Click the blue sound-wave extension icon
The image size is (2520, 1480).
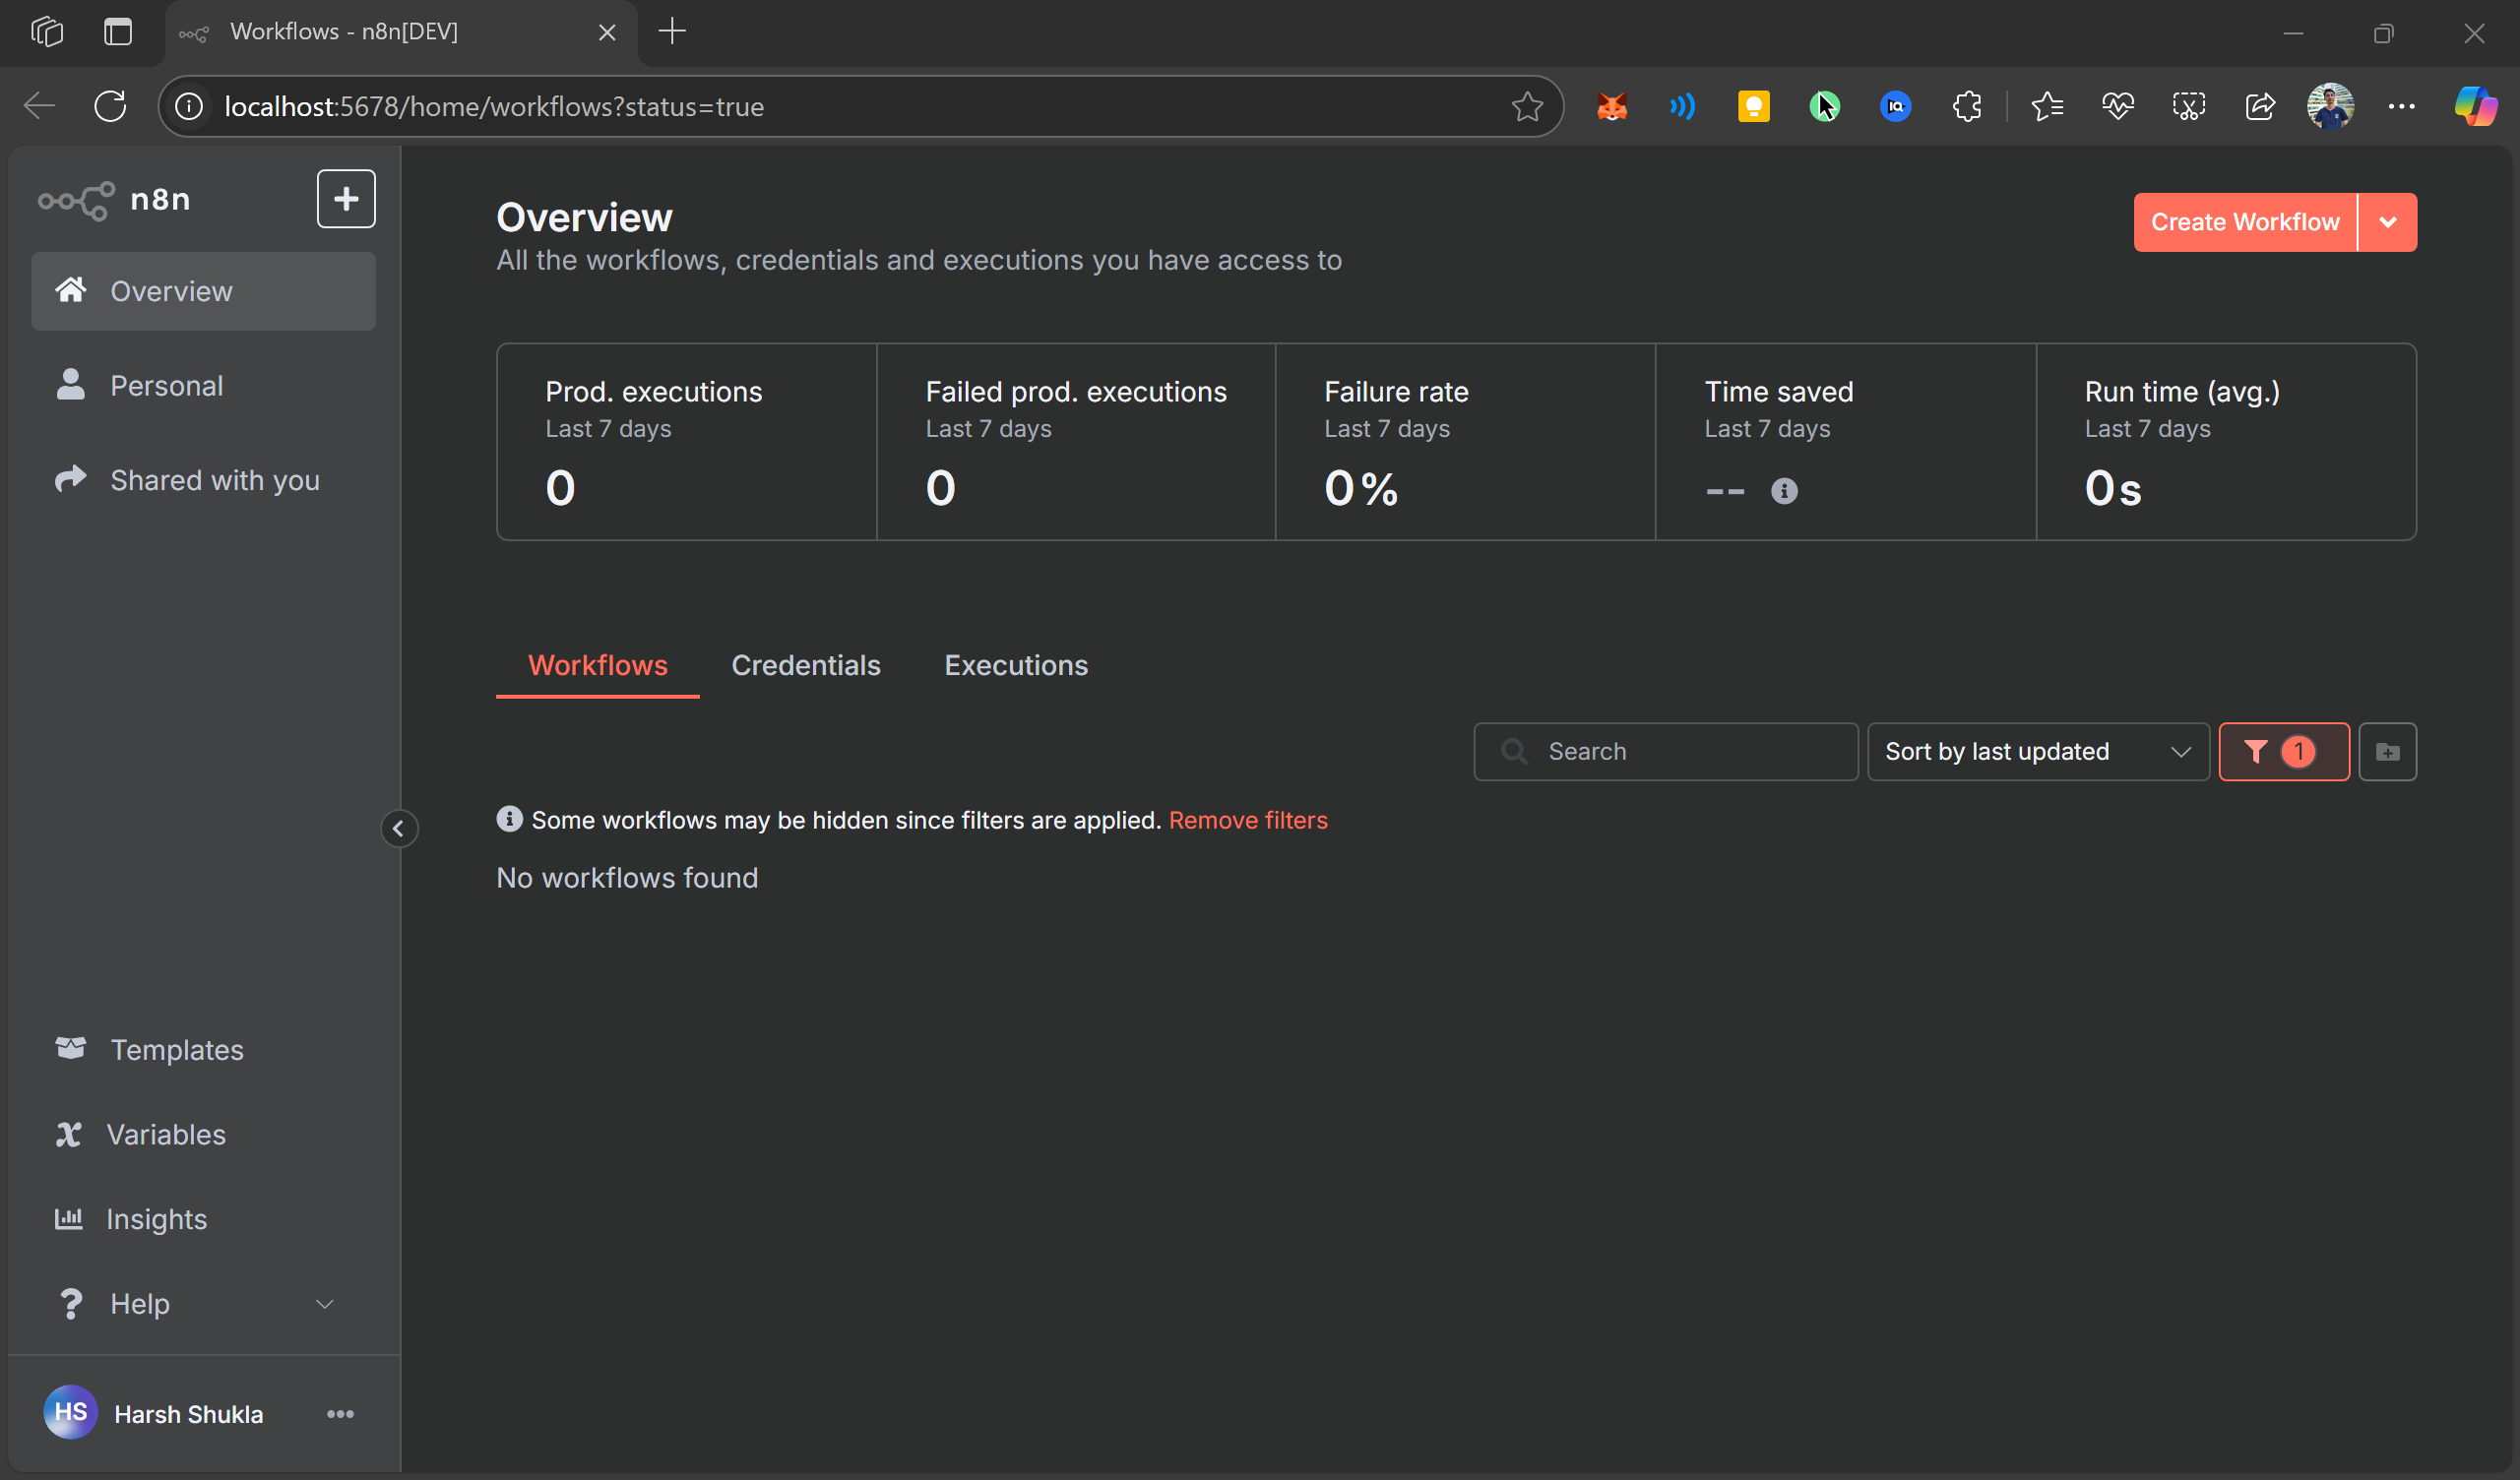click(x=1682, y=106)
